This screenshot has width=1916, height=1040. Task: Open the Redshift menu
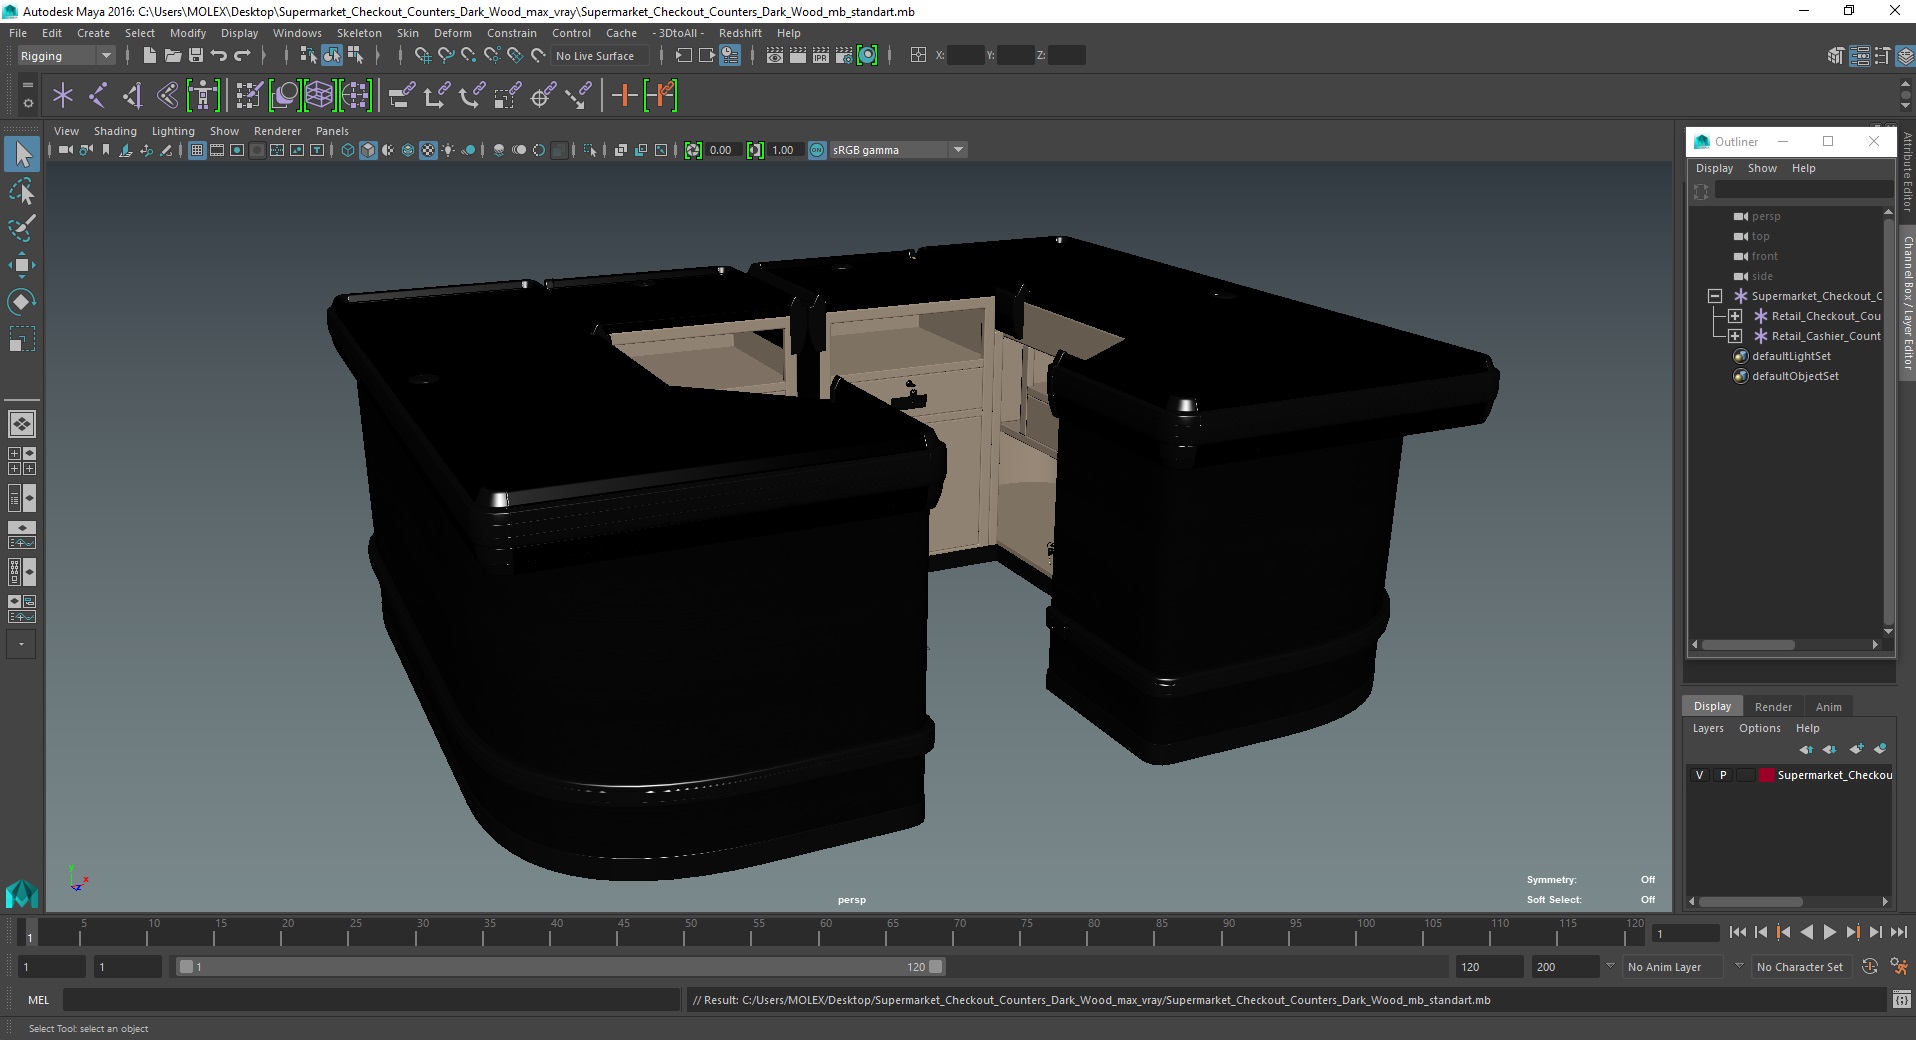tap(740, 33)
